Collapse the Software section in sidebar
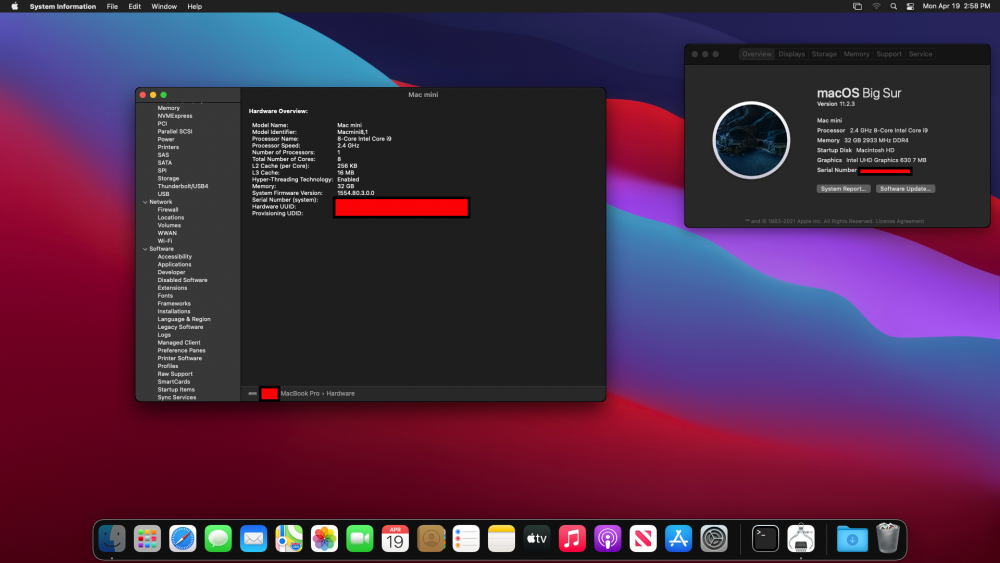Image resolution: width=1000 pixels, height=563 pixels. [x=145, y=249]
